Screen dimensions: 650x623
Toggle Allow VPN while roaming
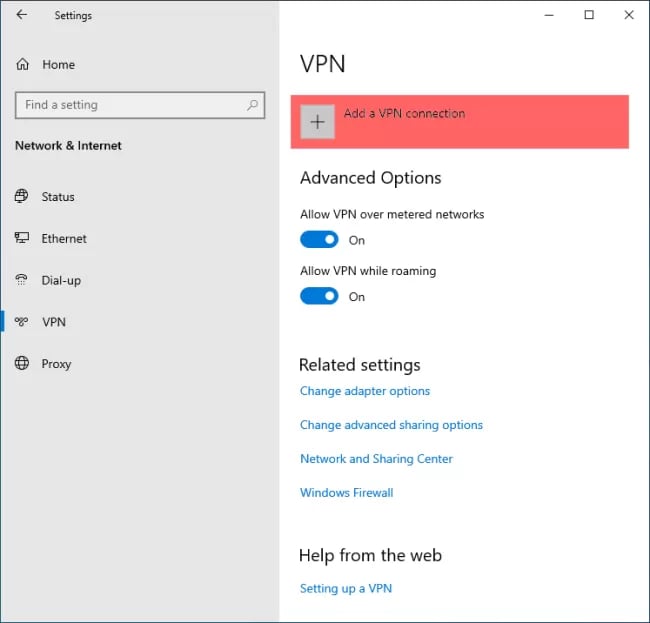coord(319,296)
